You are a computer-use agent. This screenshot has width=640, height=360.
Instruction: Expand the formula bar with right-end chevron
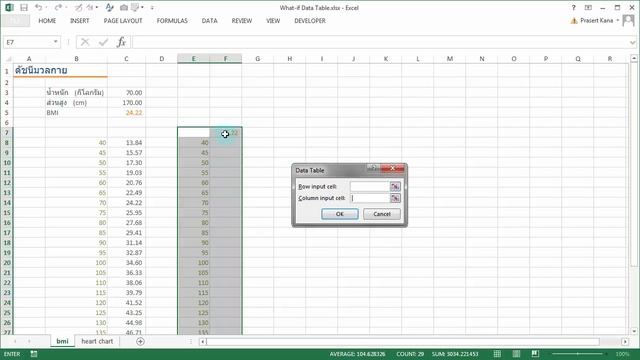click(632, 42)
